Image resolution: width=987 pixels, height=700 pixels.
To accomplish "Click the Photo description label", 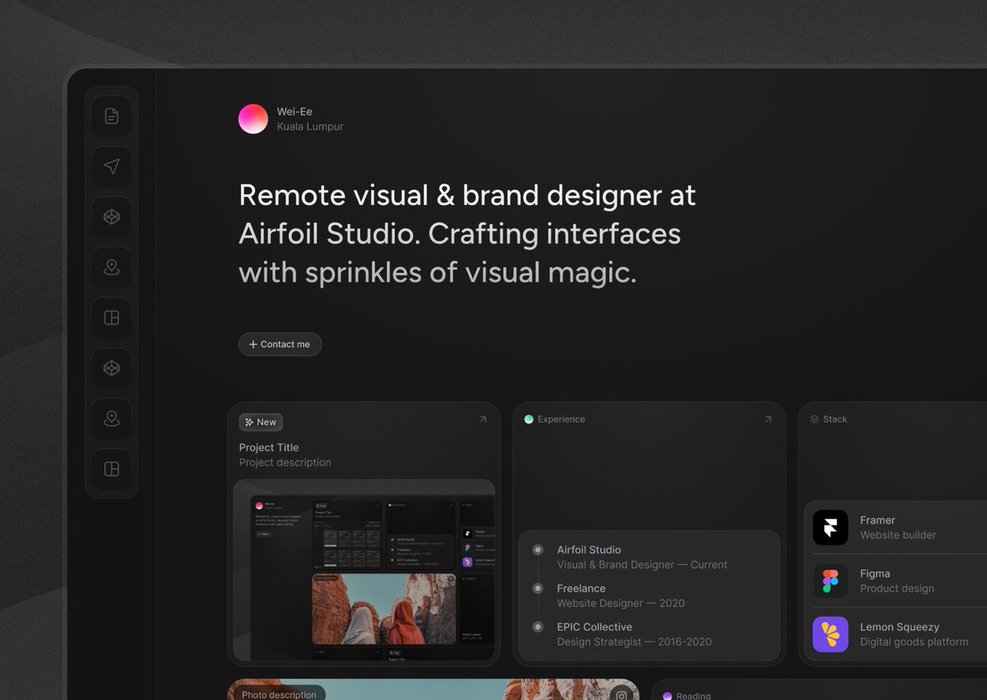I will pyautogui.click(x=279, y=694).
